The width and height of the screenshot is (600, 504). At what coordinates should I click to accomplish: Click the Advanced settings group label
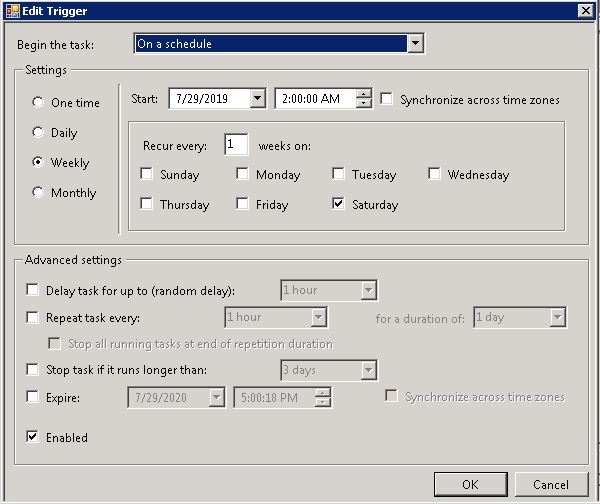(73, 260)
